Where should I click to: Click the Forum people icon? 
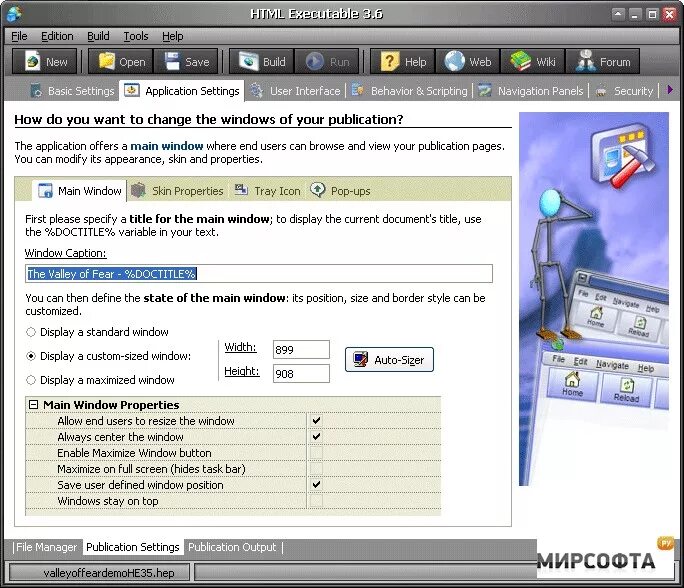tap(585, 62)
